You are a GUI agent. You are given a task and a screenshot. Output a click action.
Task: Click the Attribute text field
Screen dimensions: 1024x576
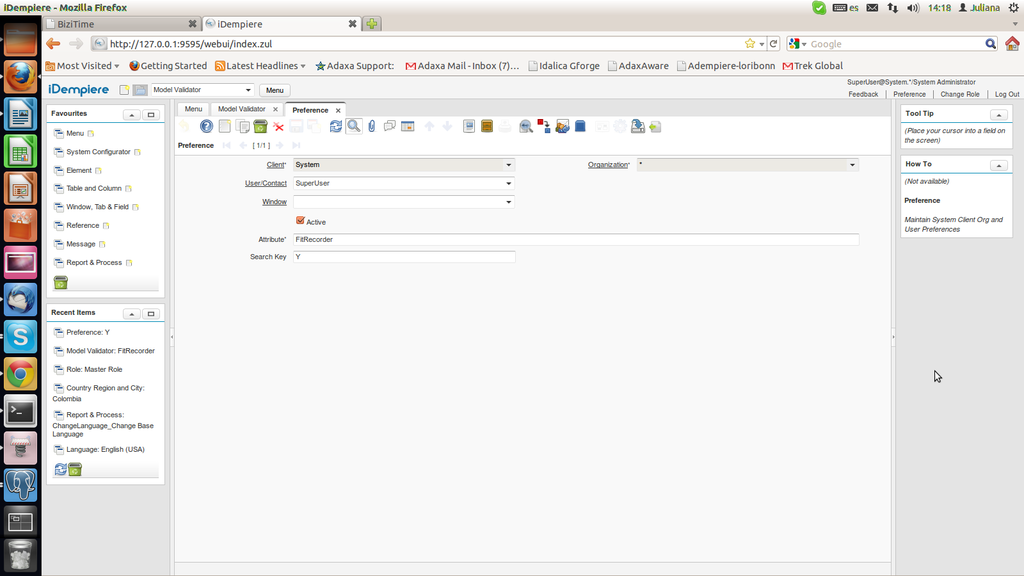click(x=575, y=240)
